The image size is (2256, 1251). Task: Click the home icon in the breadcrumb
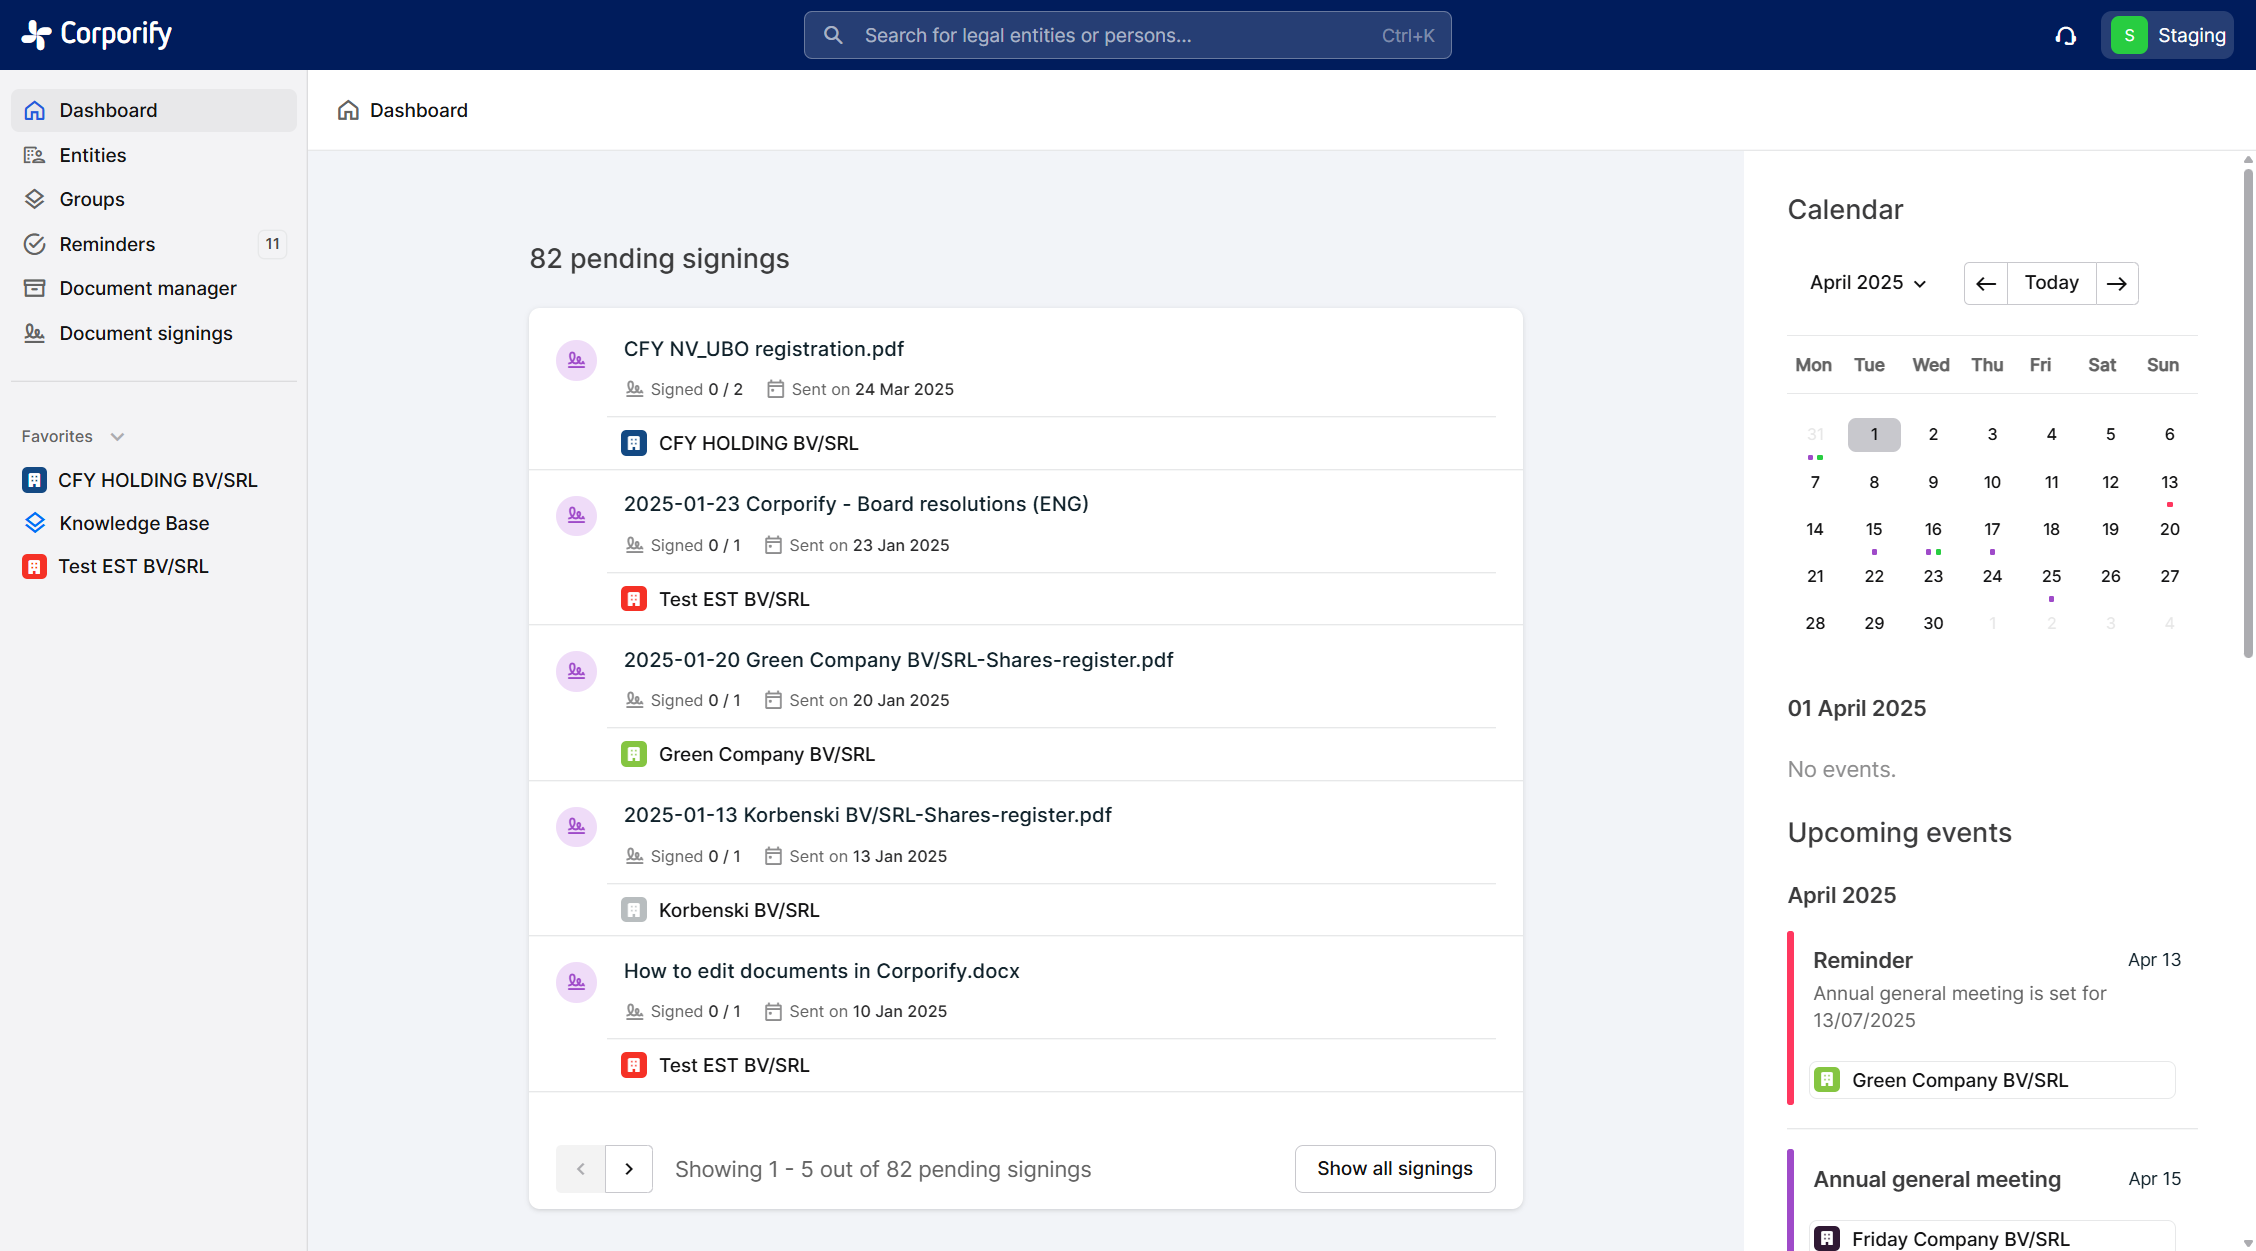348,110
